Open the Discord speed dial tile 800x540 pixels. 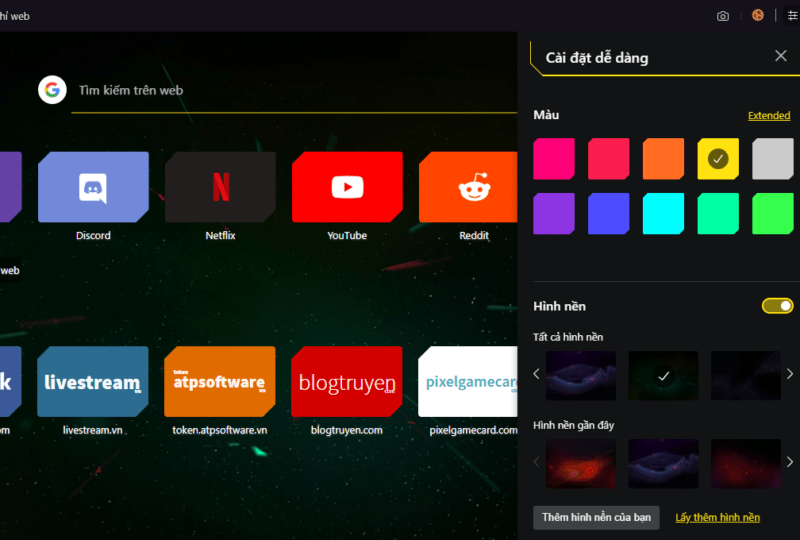[93, 187]
